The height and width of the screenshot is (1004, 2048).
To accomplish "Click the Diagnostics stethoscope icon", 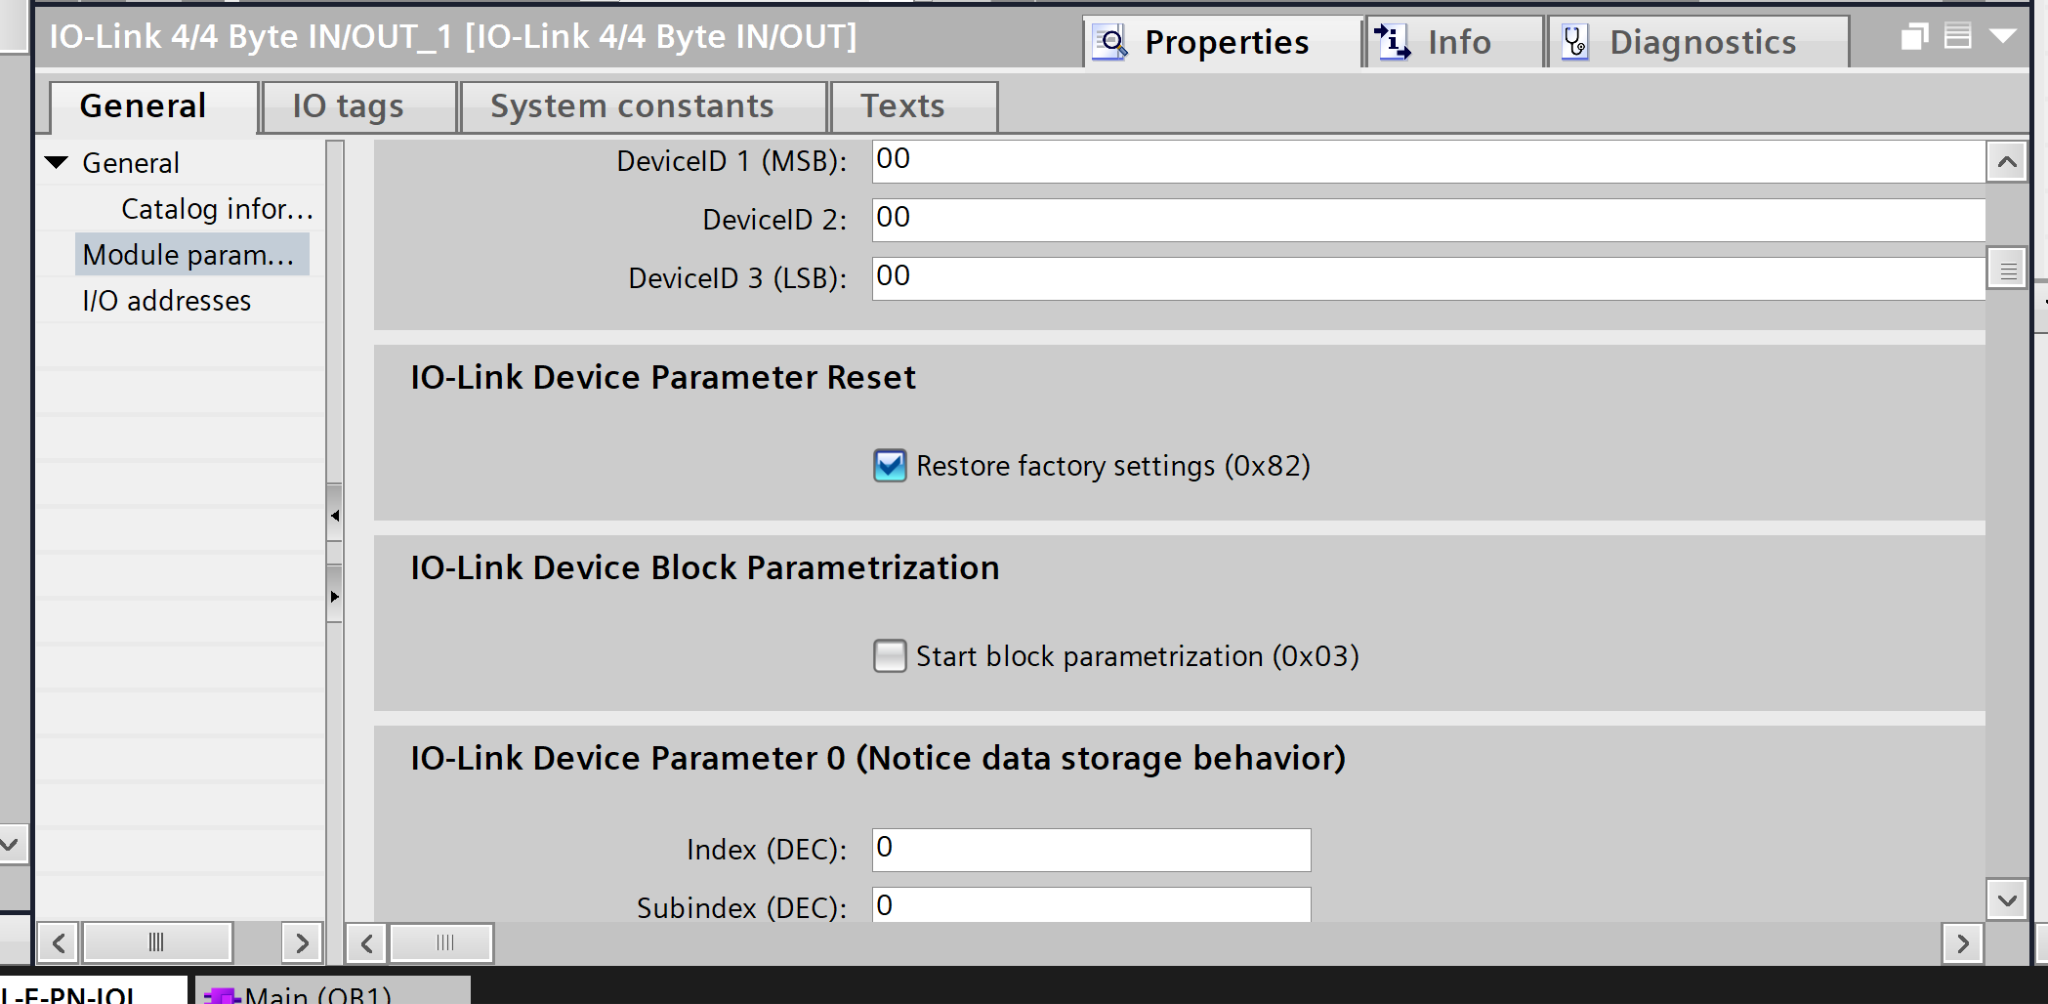I will (x=1575, y=42).
